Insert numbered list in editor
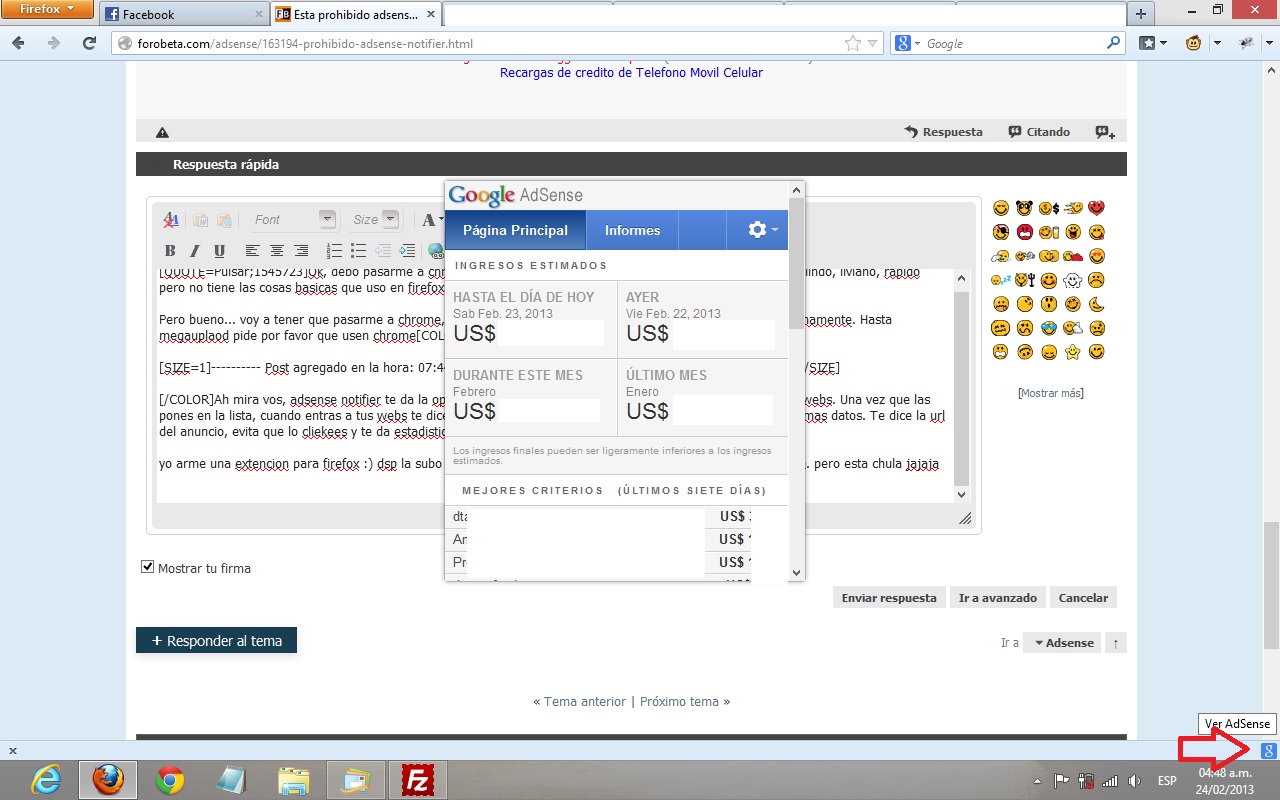1280x800 pixels. (335, 251)
